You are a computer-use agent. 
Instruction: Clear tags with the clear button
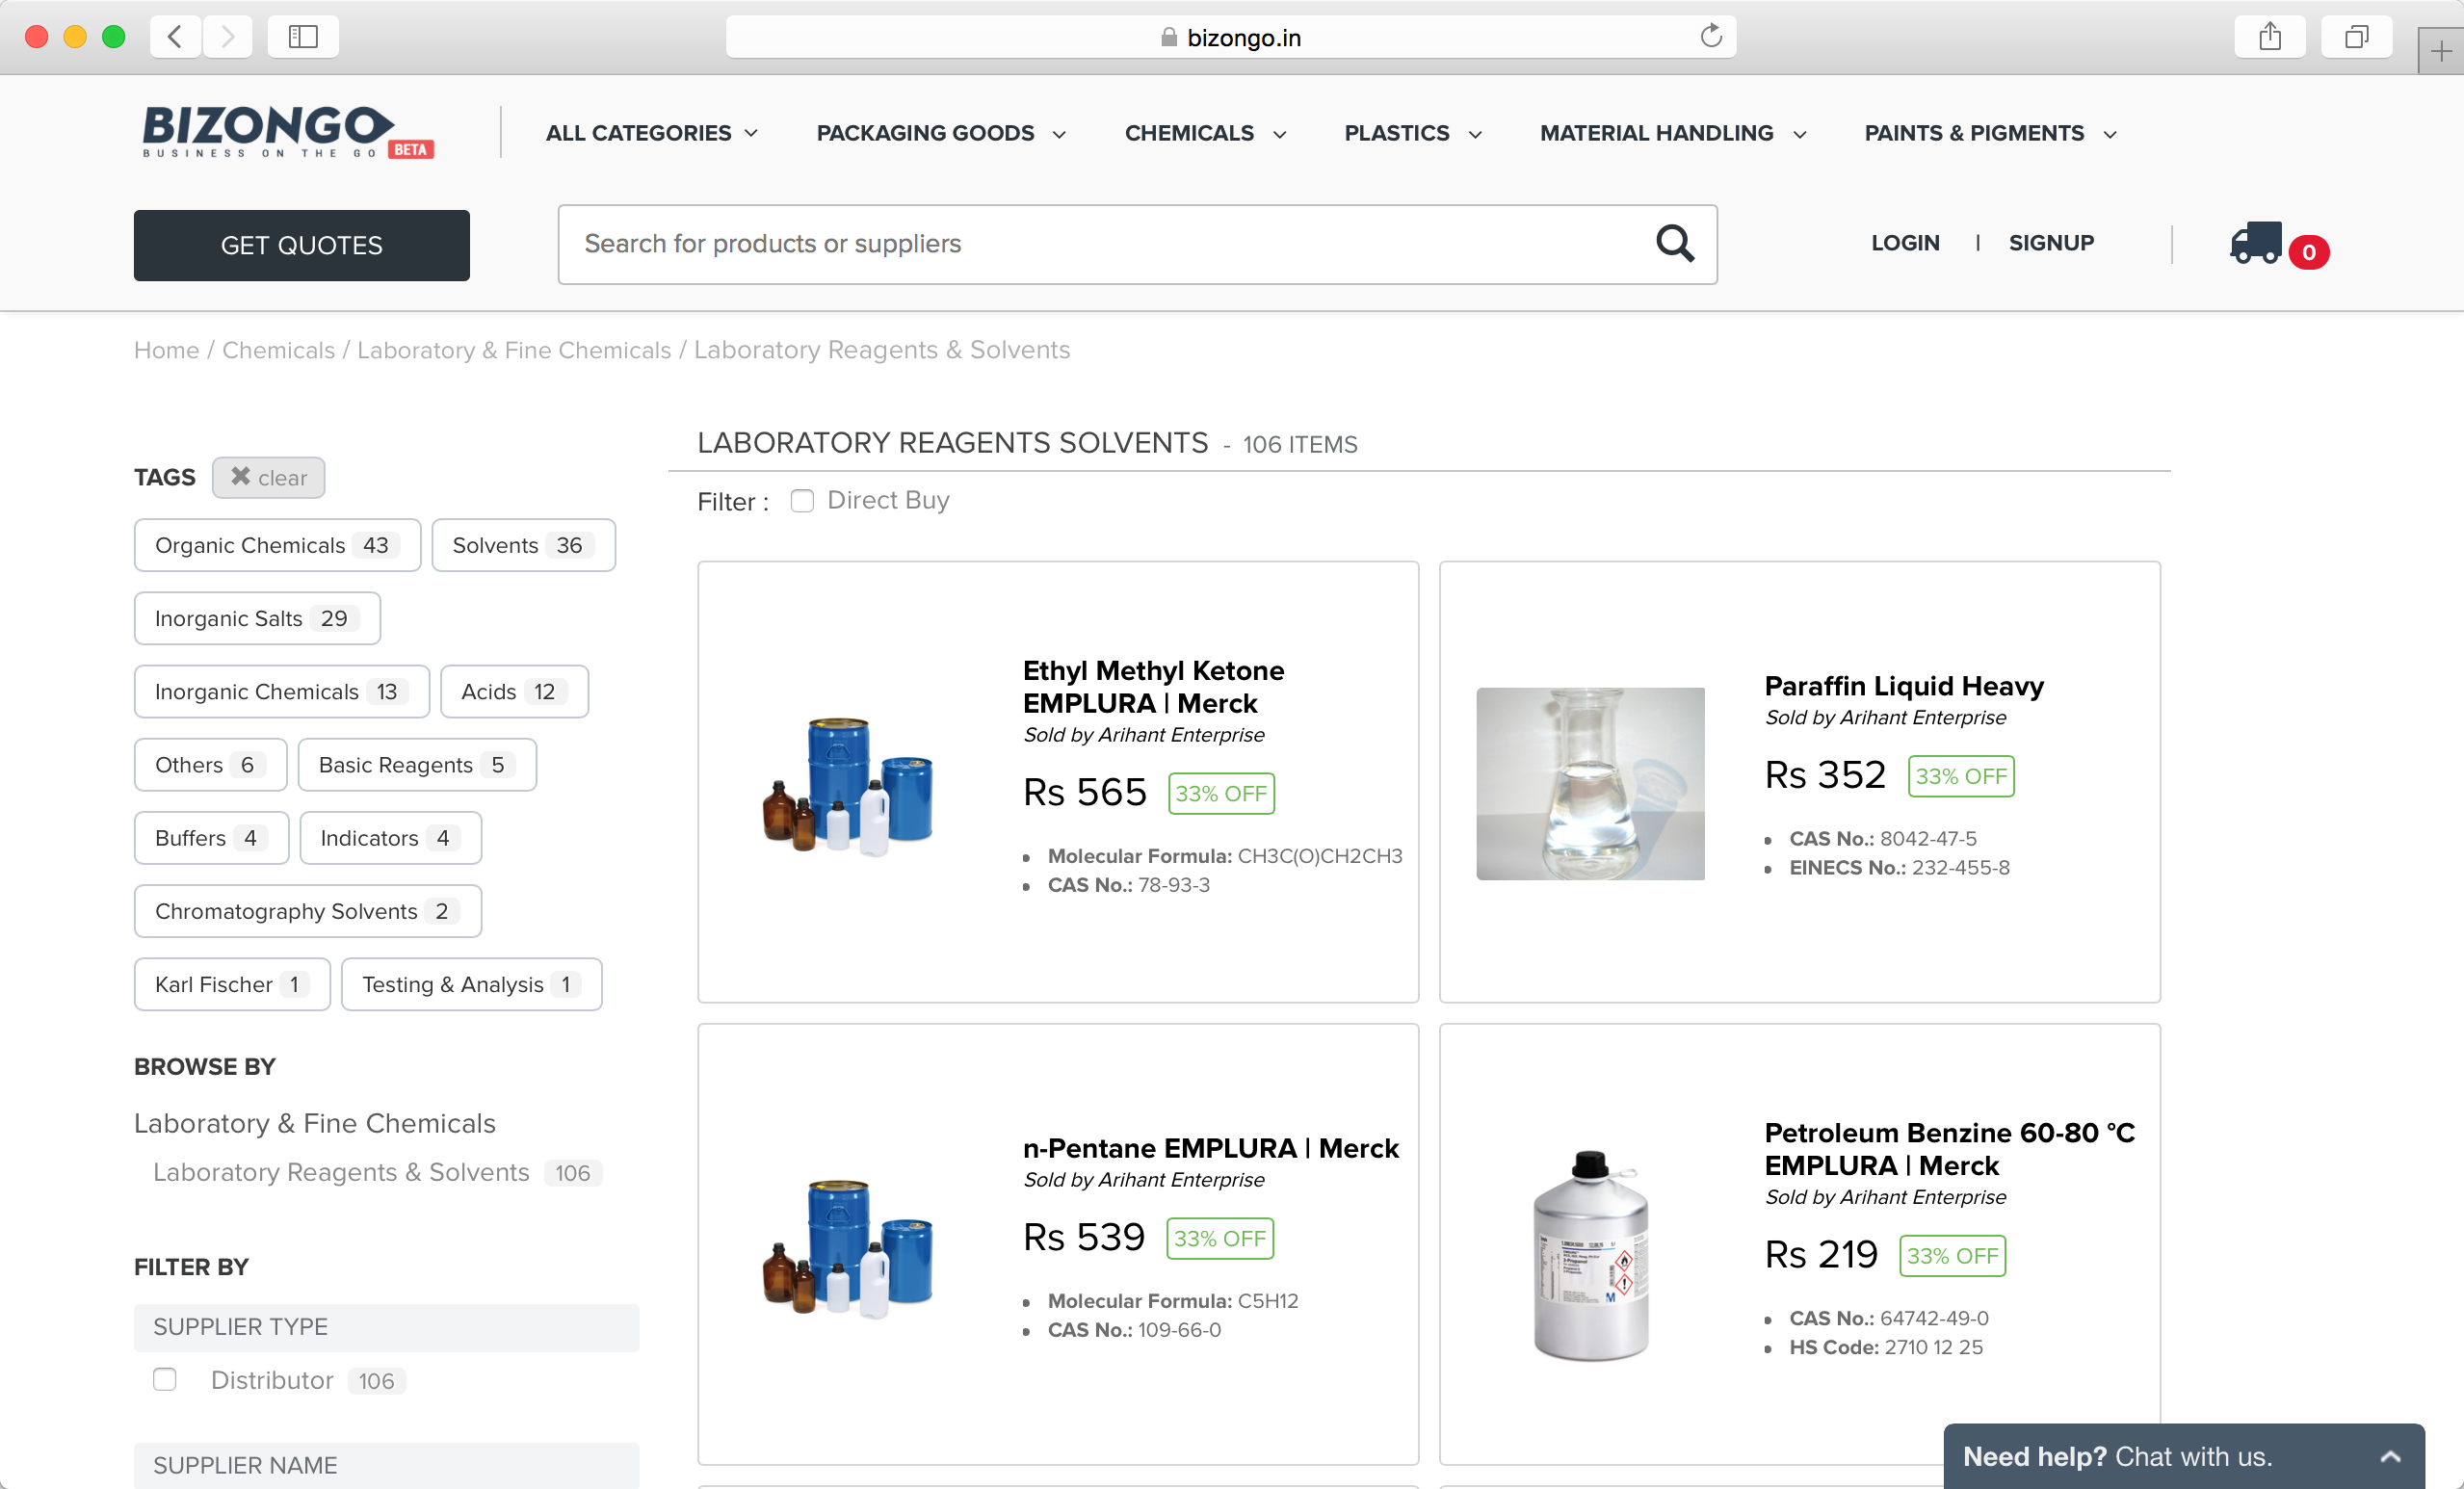(268, 478)
